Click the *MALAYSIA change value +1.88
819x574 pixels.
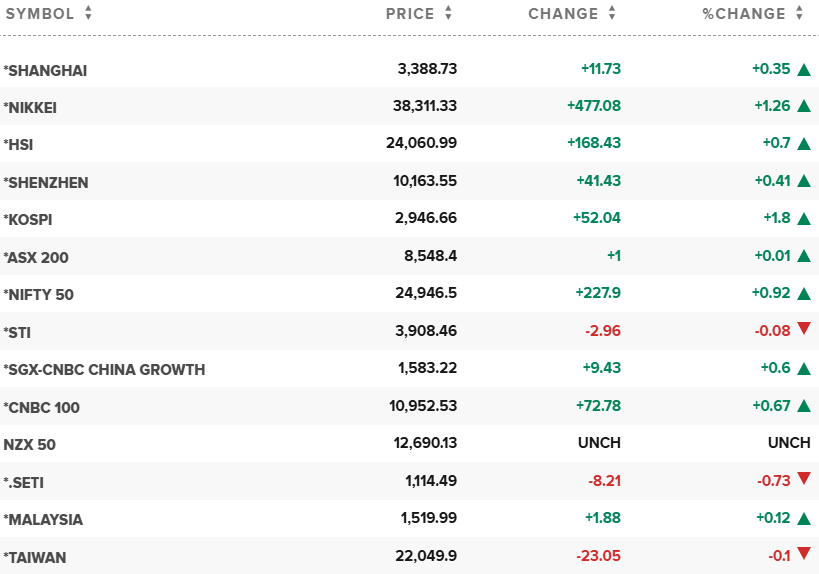(601, 519)
